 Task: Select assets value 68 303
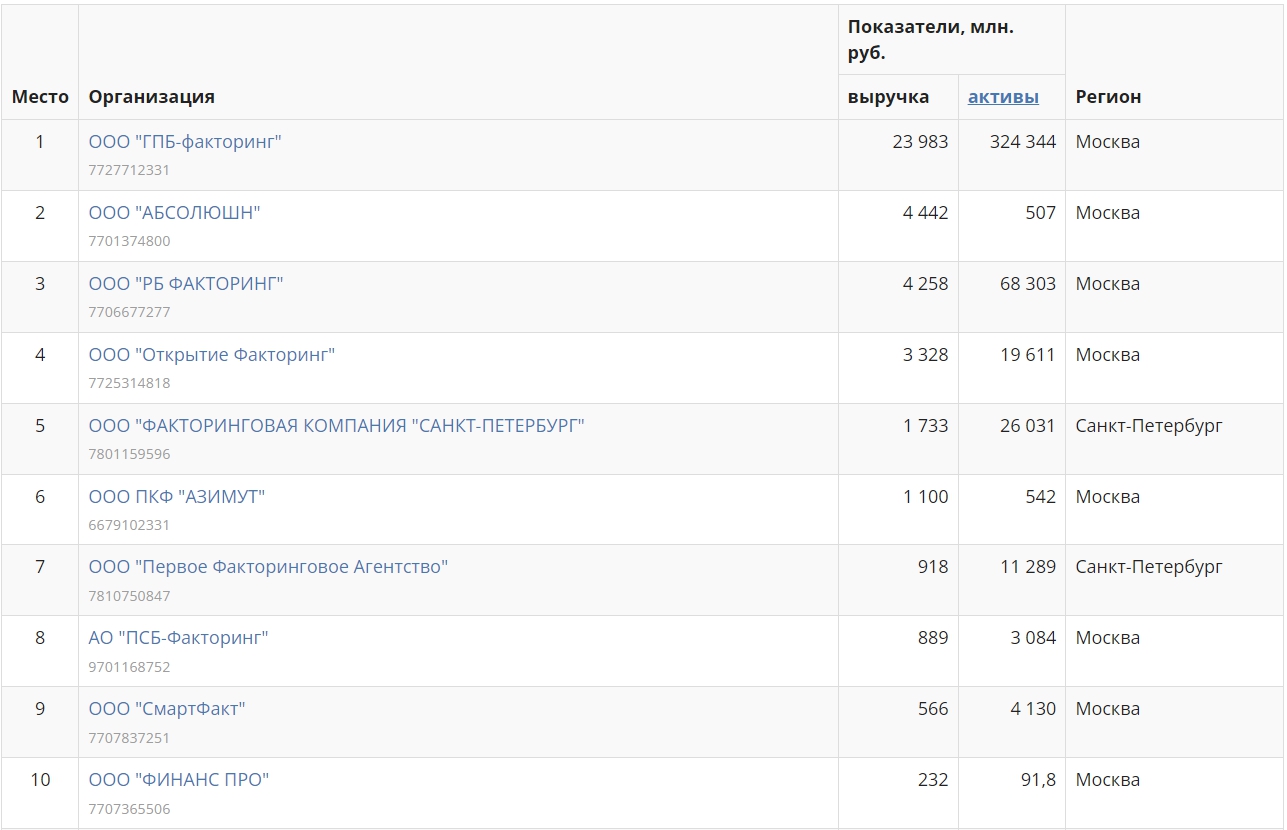(1028, 284)
